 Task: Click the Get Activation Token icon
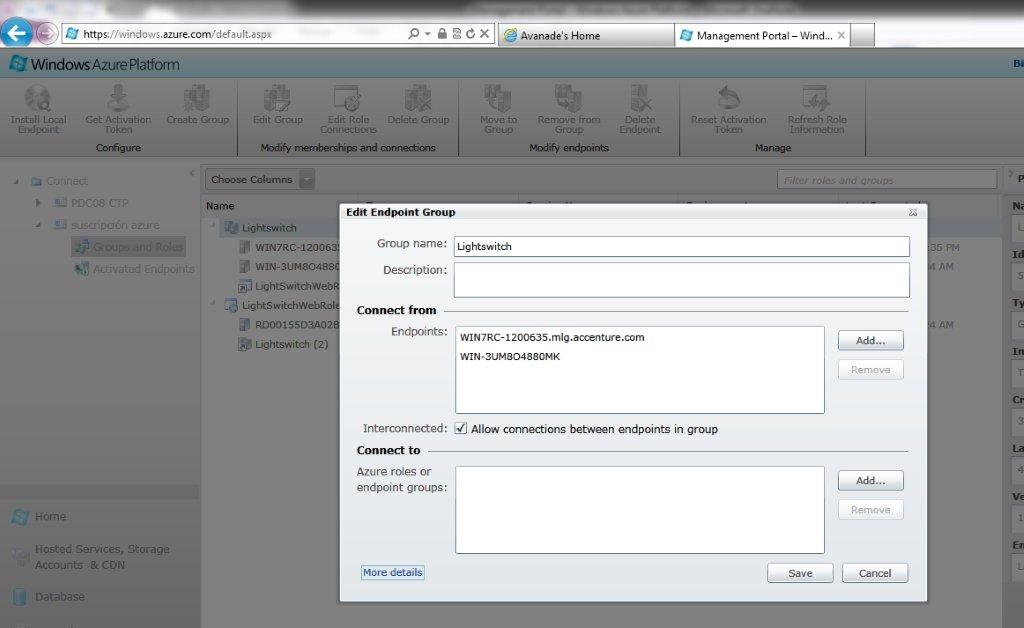point(118,98)
